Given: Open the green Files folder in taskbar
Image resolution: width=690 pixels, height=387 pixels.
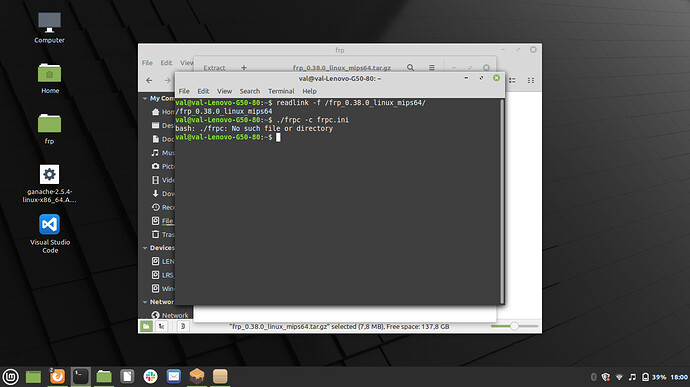Looking at the screenshot, I should tap(104, 376).
